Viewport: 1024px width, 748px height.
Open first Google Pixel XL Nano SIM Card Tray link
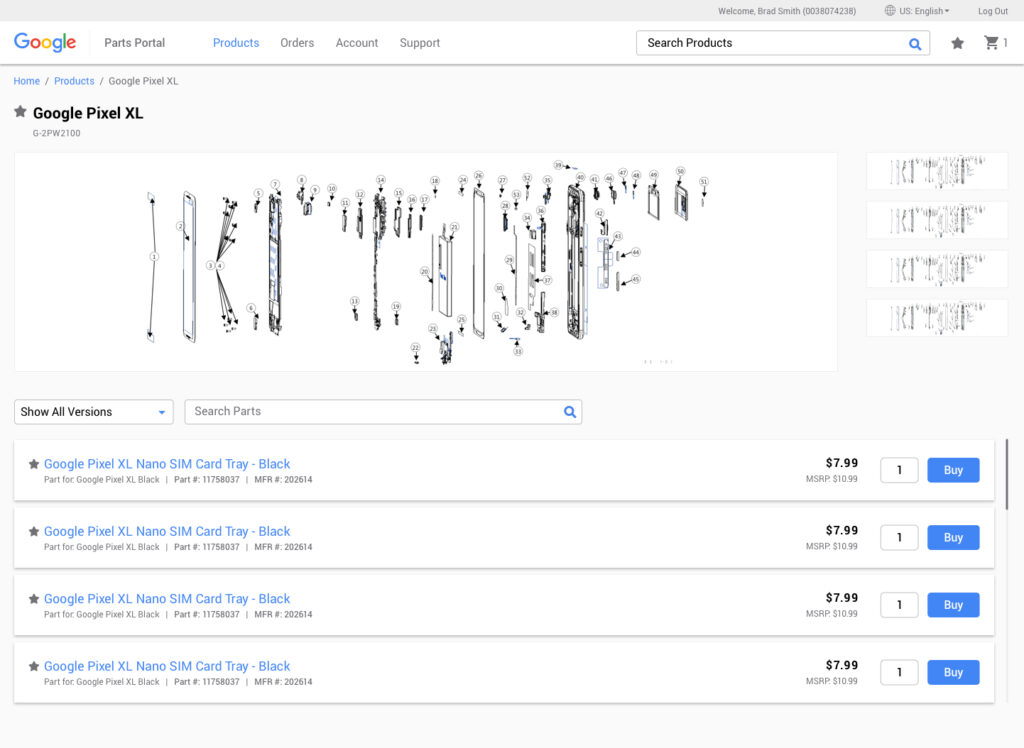click(x=167, y=464)
